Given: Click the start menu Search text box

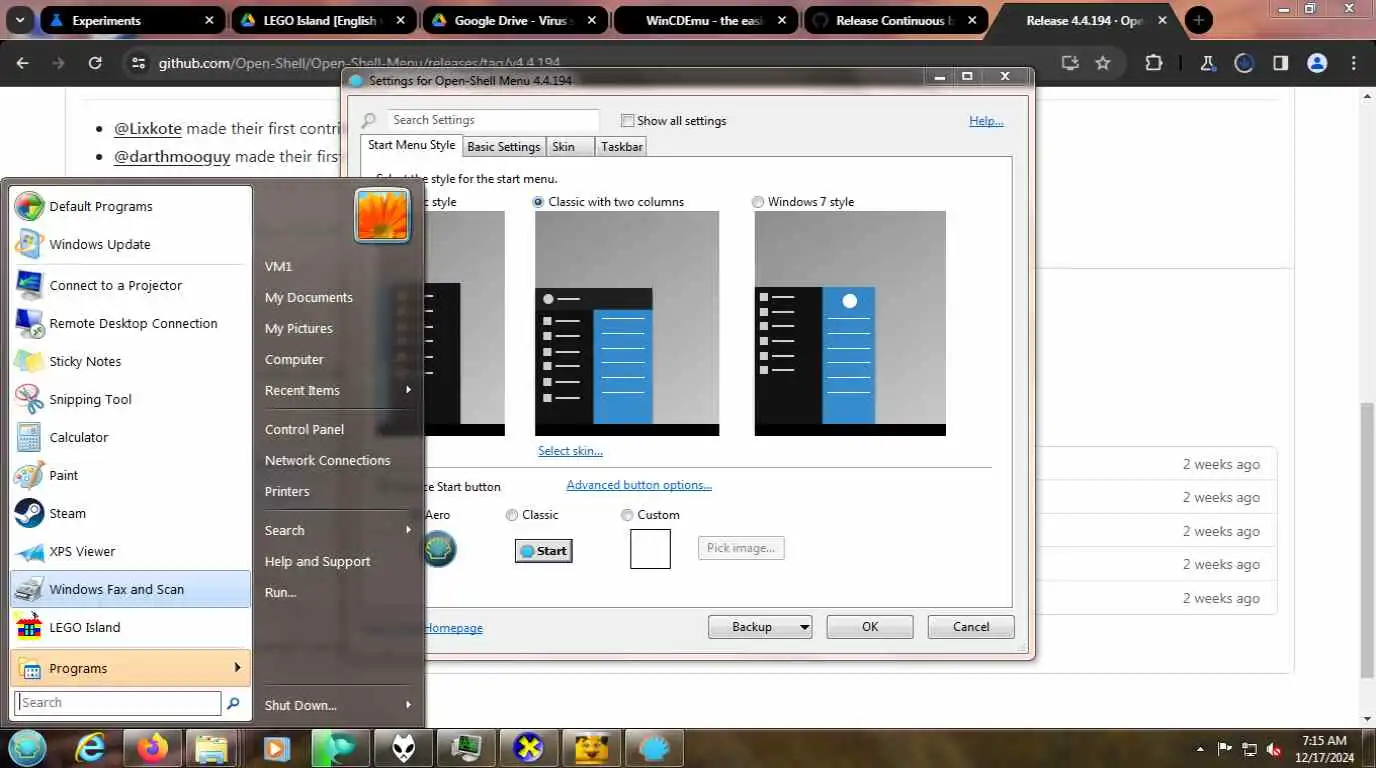Looking at the screenshot, I should (118, 703).
